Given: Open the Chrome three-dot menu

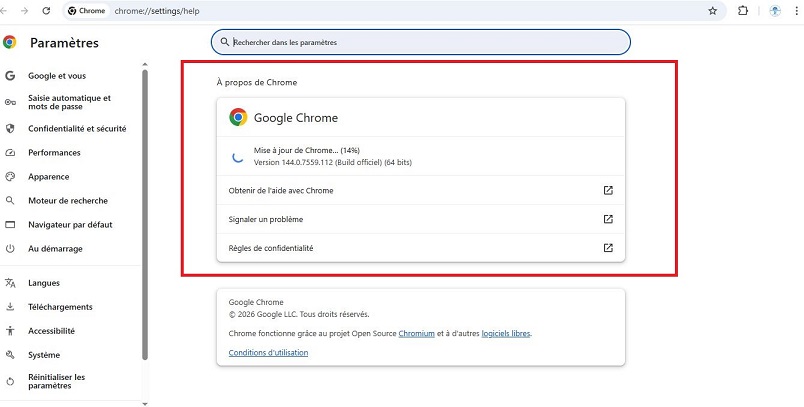Looking at the screenshot, I should point(796,11).
